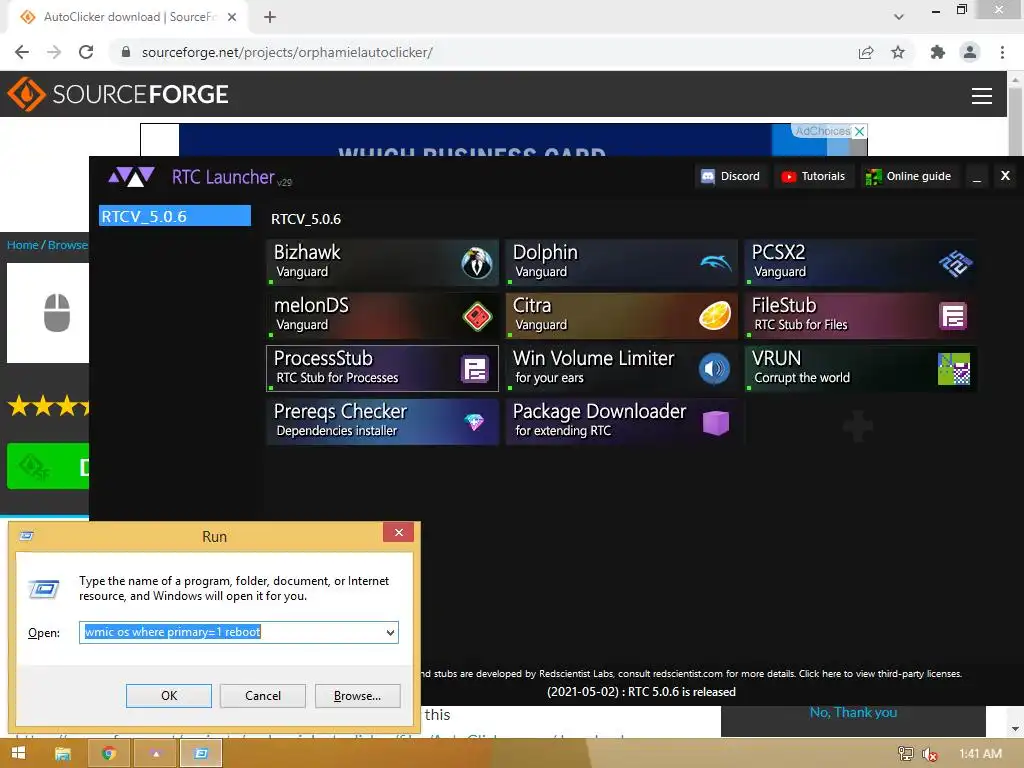Click network tray icon
The height and width of the screenshot is (768, 1024).
905,754
